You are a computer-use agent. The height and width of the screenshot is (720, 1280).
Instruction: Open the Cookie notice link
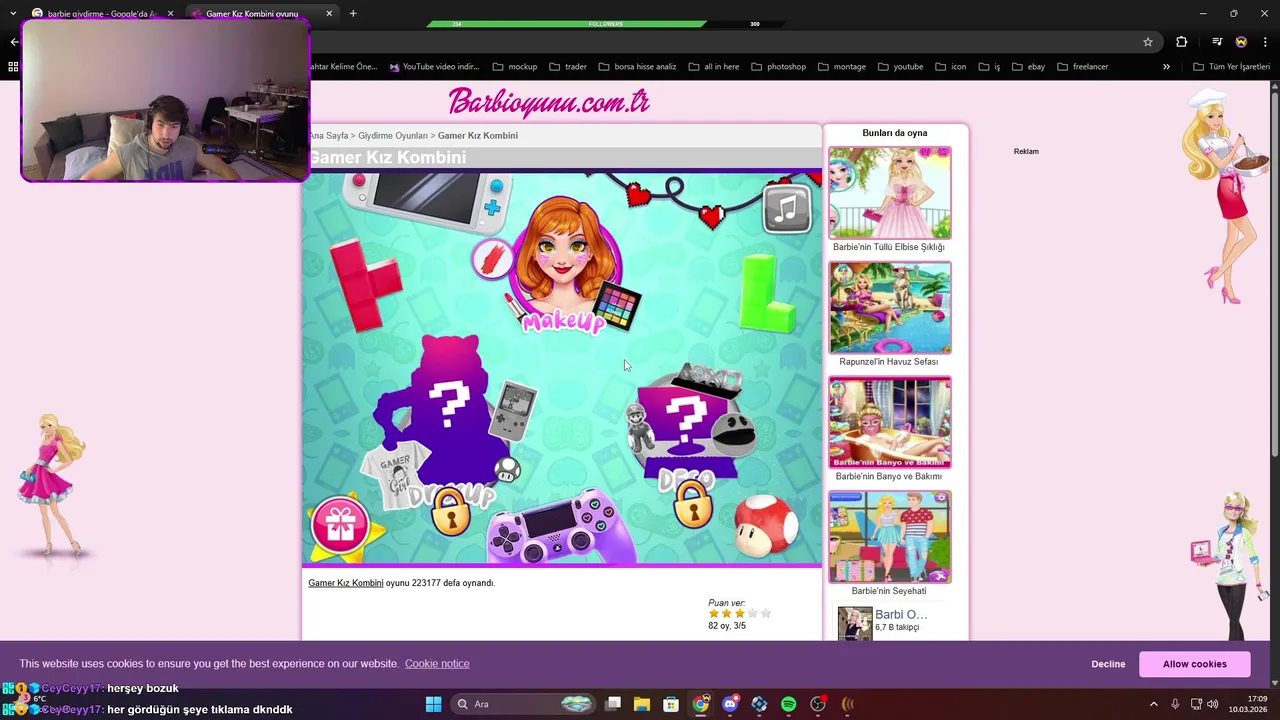[437, 664]
